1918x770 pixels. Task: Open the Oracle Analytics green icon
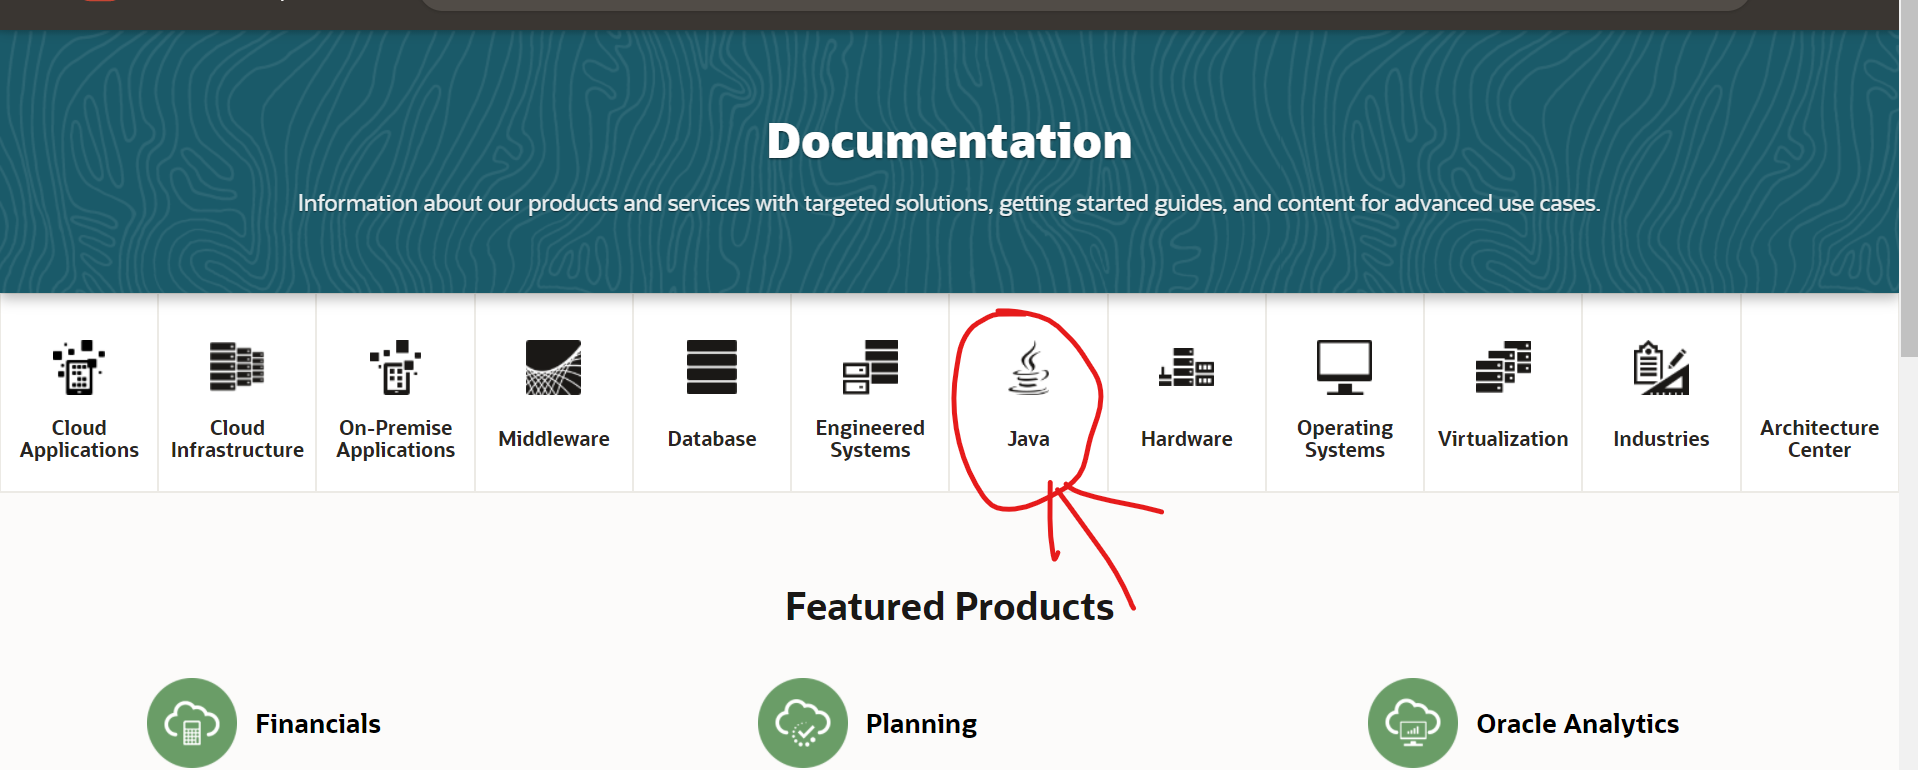(1413, 723)
